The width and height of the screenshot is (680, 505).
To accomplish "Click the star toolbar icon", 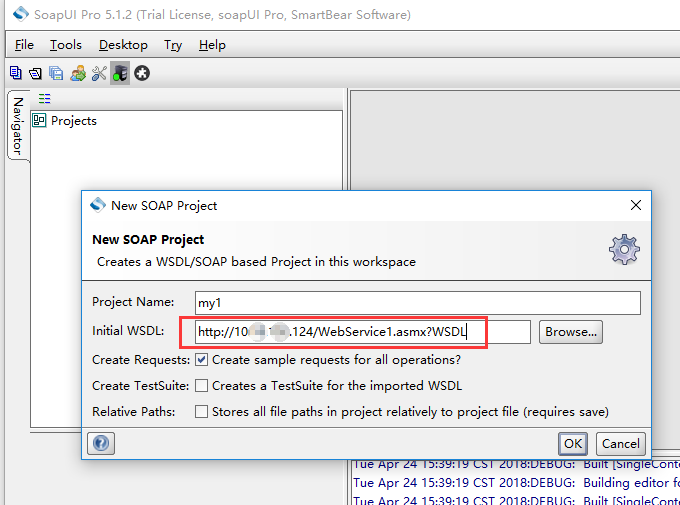I will coord(142,73).
